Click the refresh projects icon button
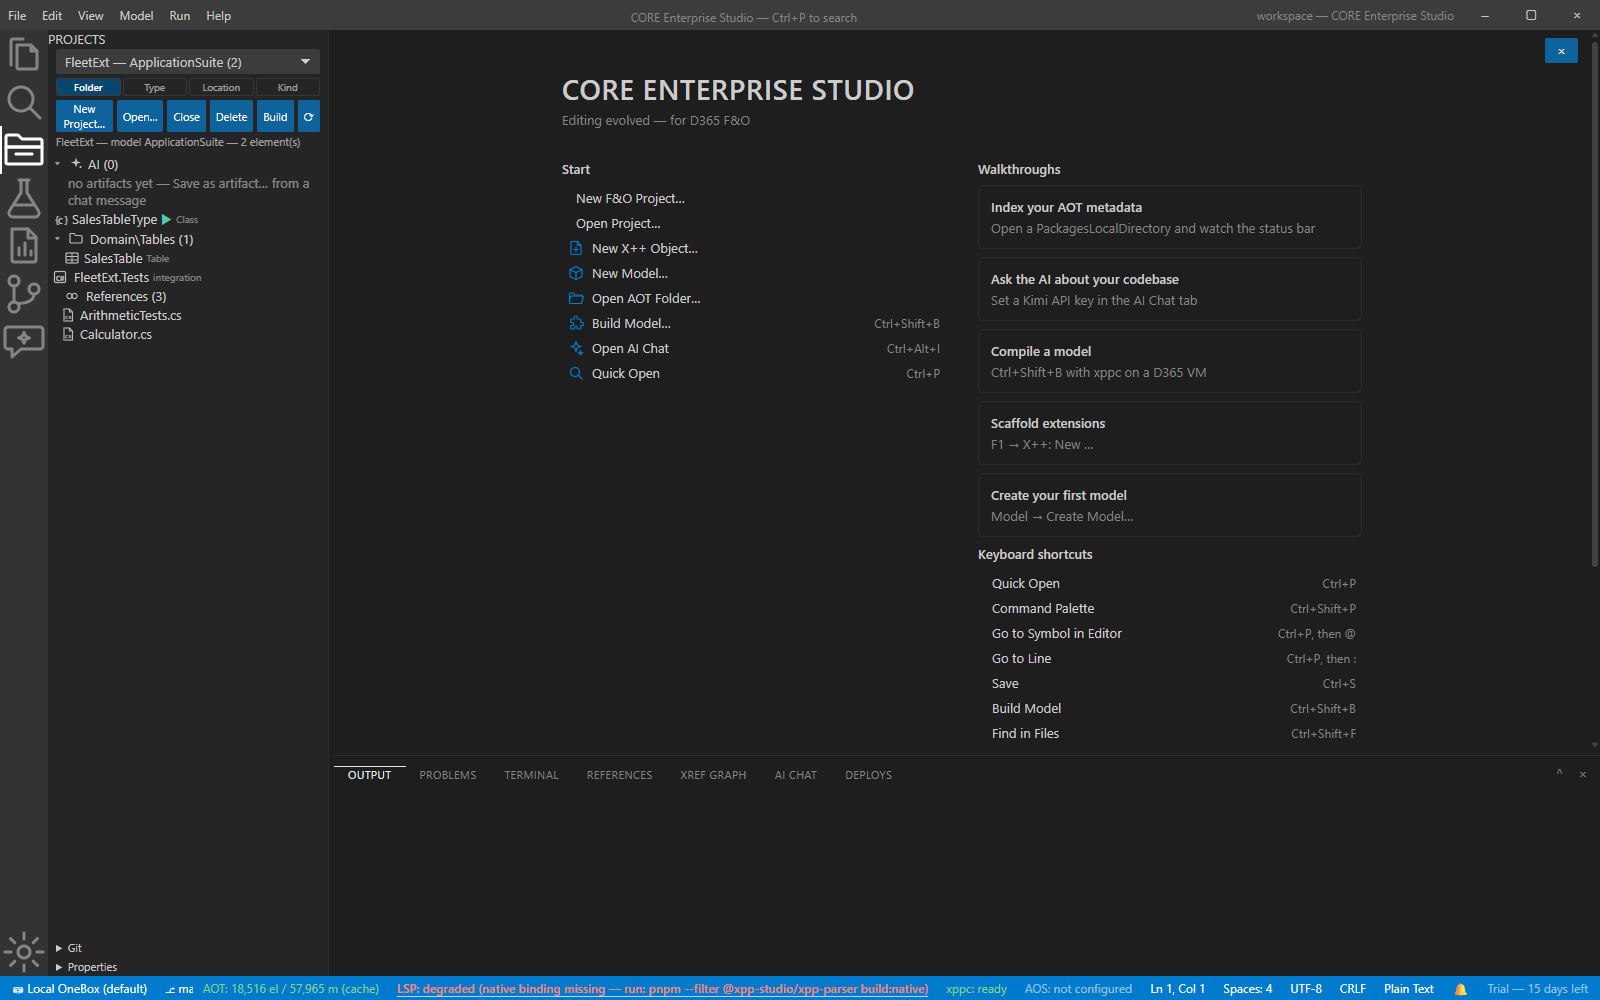The image size is (1600, 1000). tap(309, 117)
